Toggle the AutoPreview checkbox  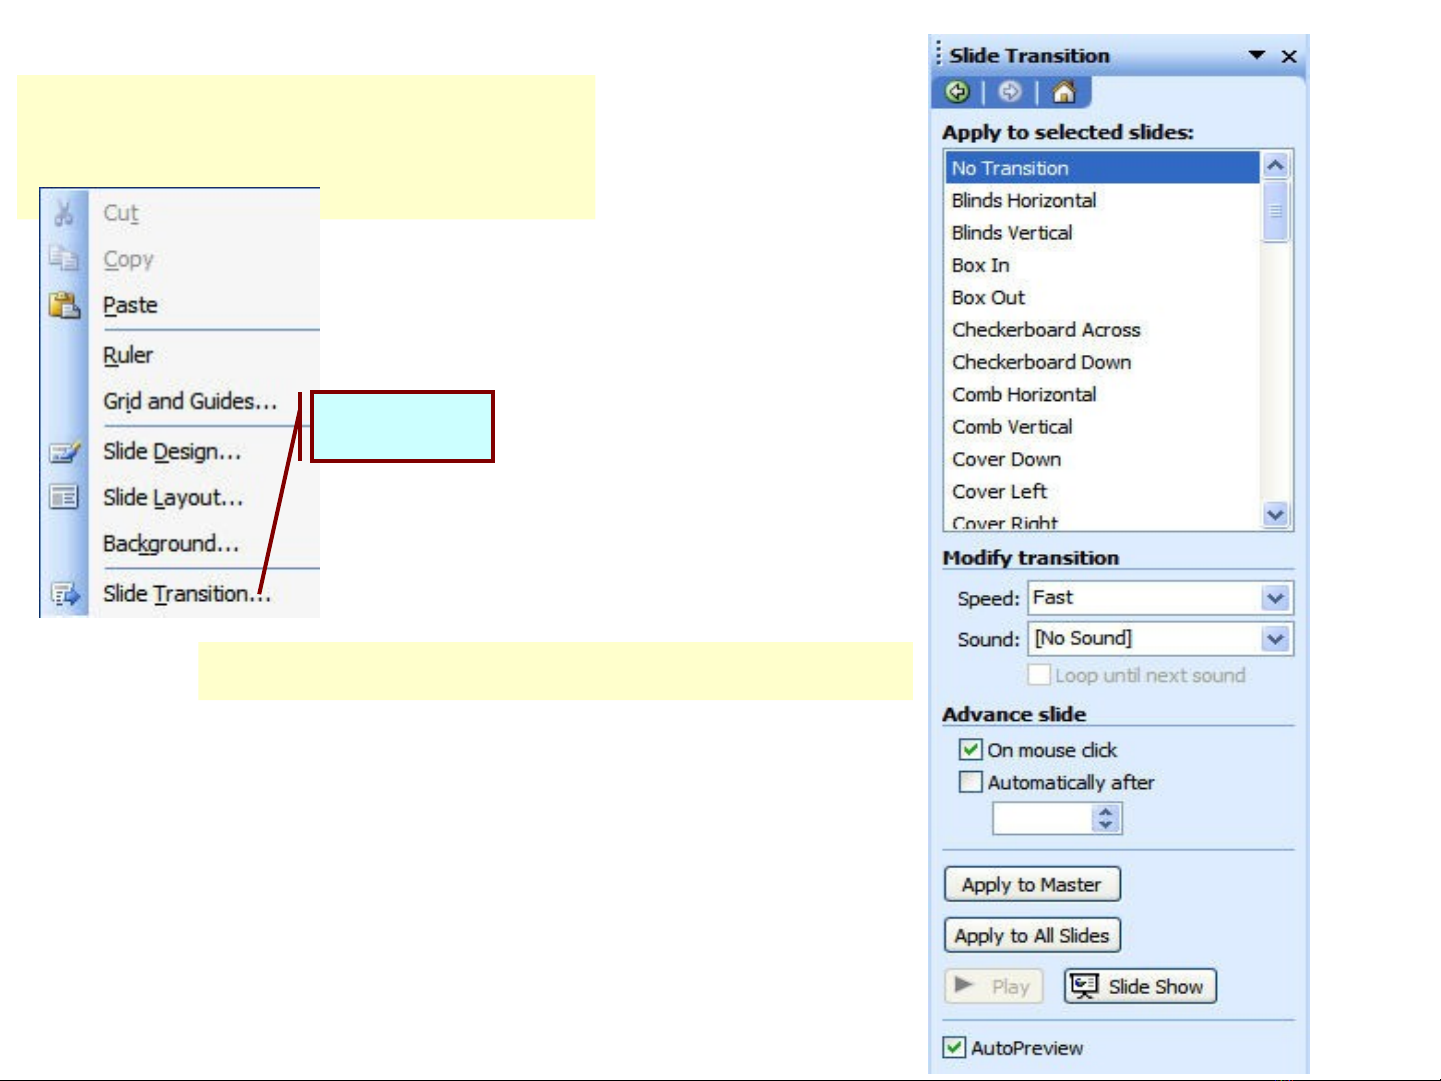tap(955, 1047)
